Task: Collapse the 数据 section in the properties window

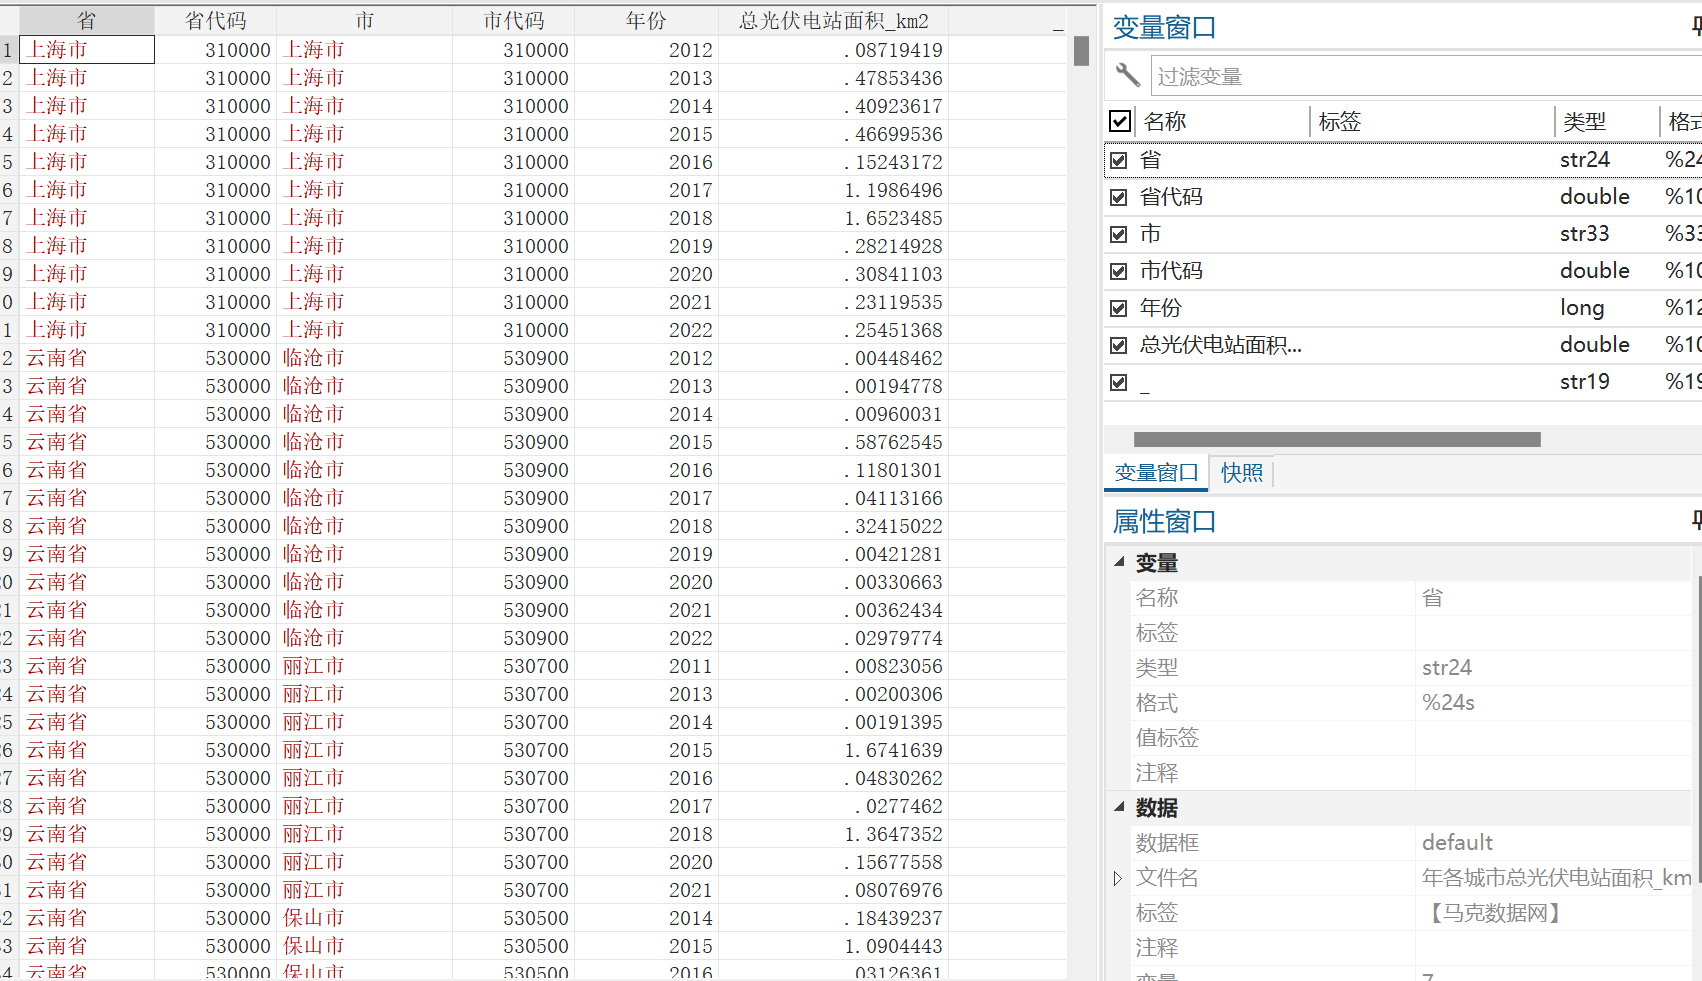Action: [x=1119, y=807]
